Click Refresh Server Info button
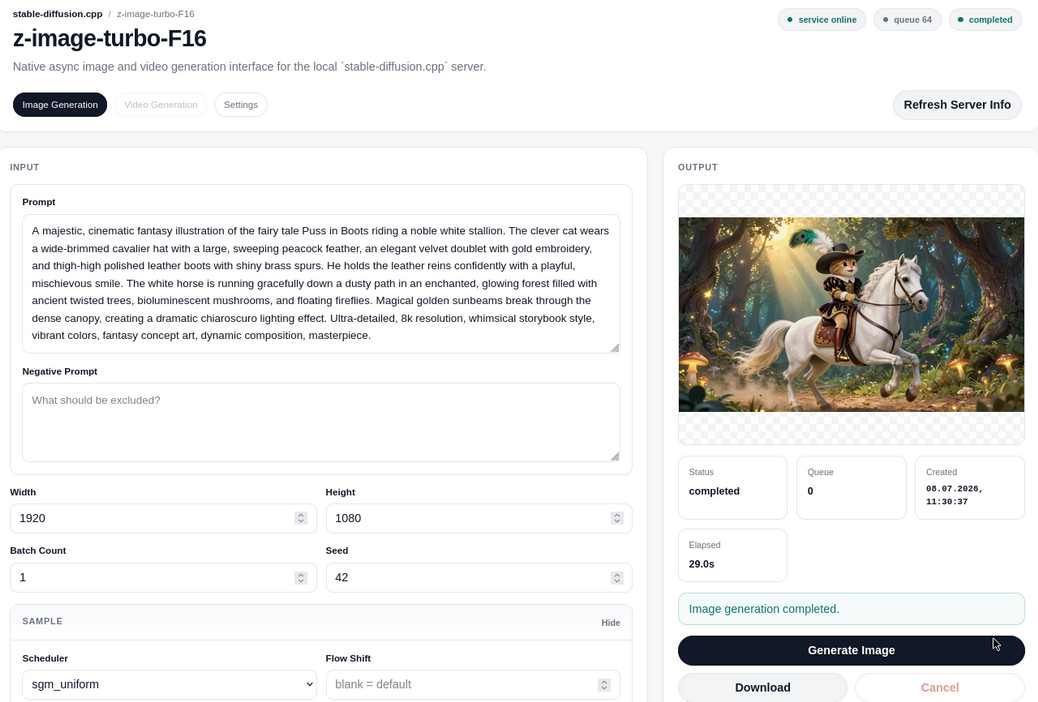Image resolution: width=1038 pixels, height=702 pixels. 957,105
